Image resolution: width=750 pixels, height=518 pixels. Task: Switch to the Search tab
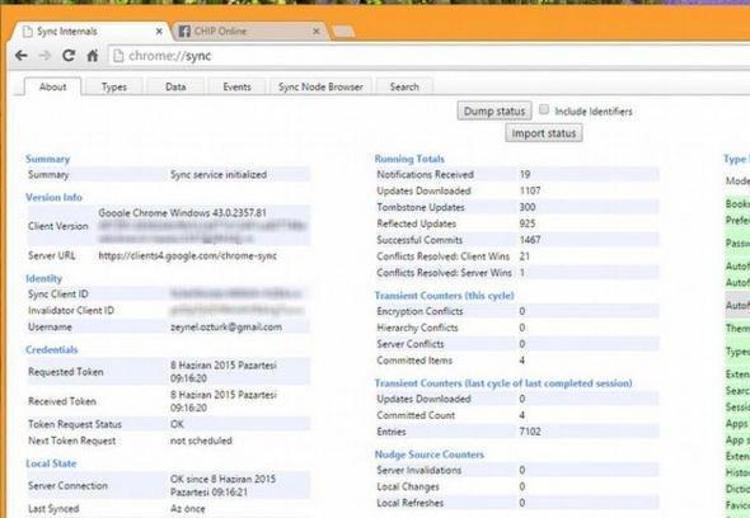404,87
